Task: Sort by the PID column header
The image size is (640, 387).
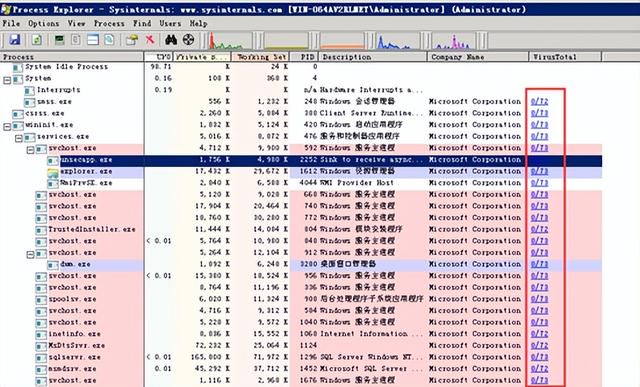Action: [304, 57]
